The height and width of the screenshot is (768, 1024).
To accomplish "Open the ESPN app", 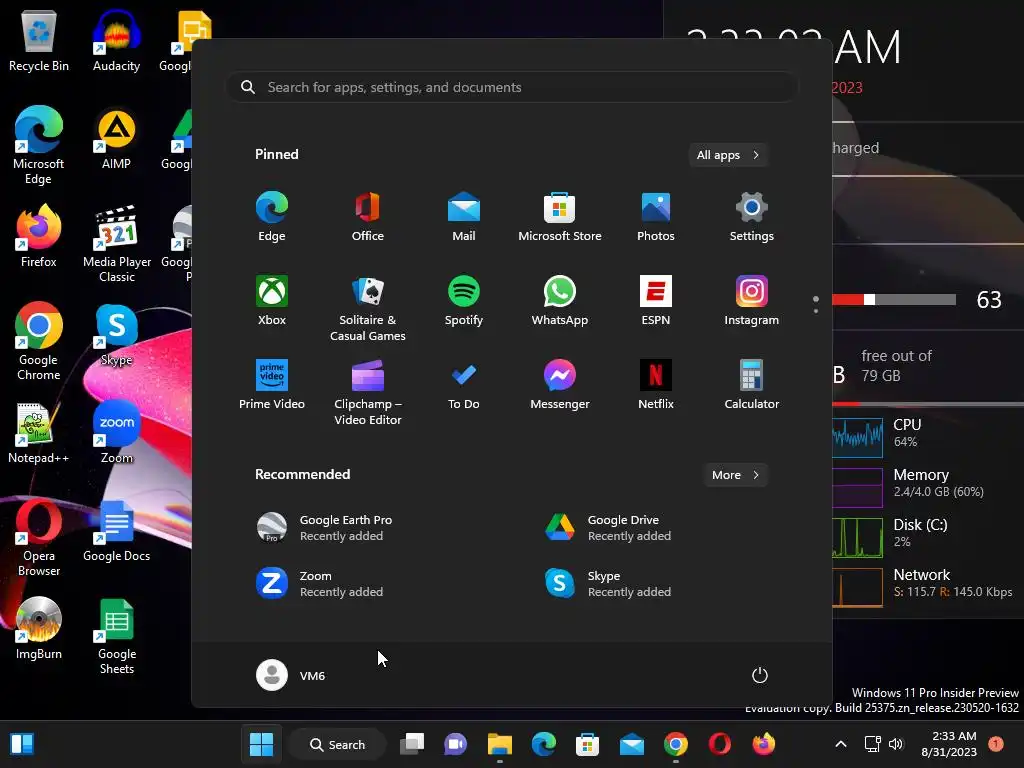I will coord(656,301).
